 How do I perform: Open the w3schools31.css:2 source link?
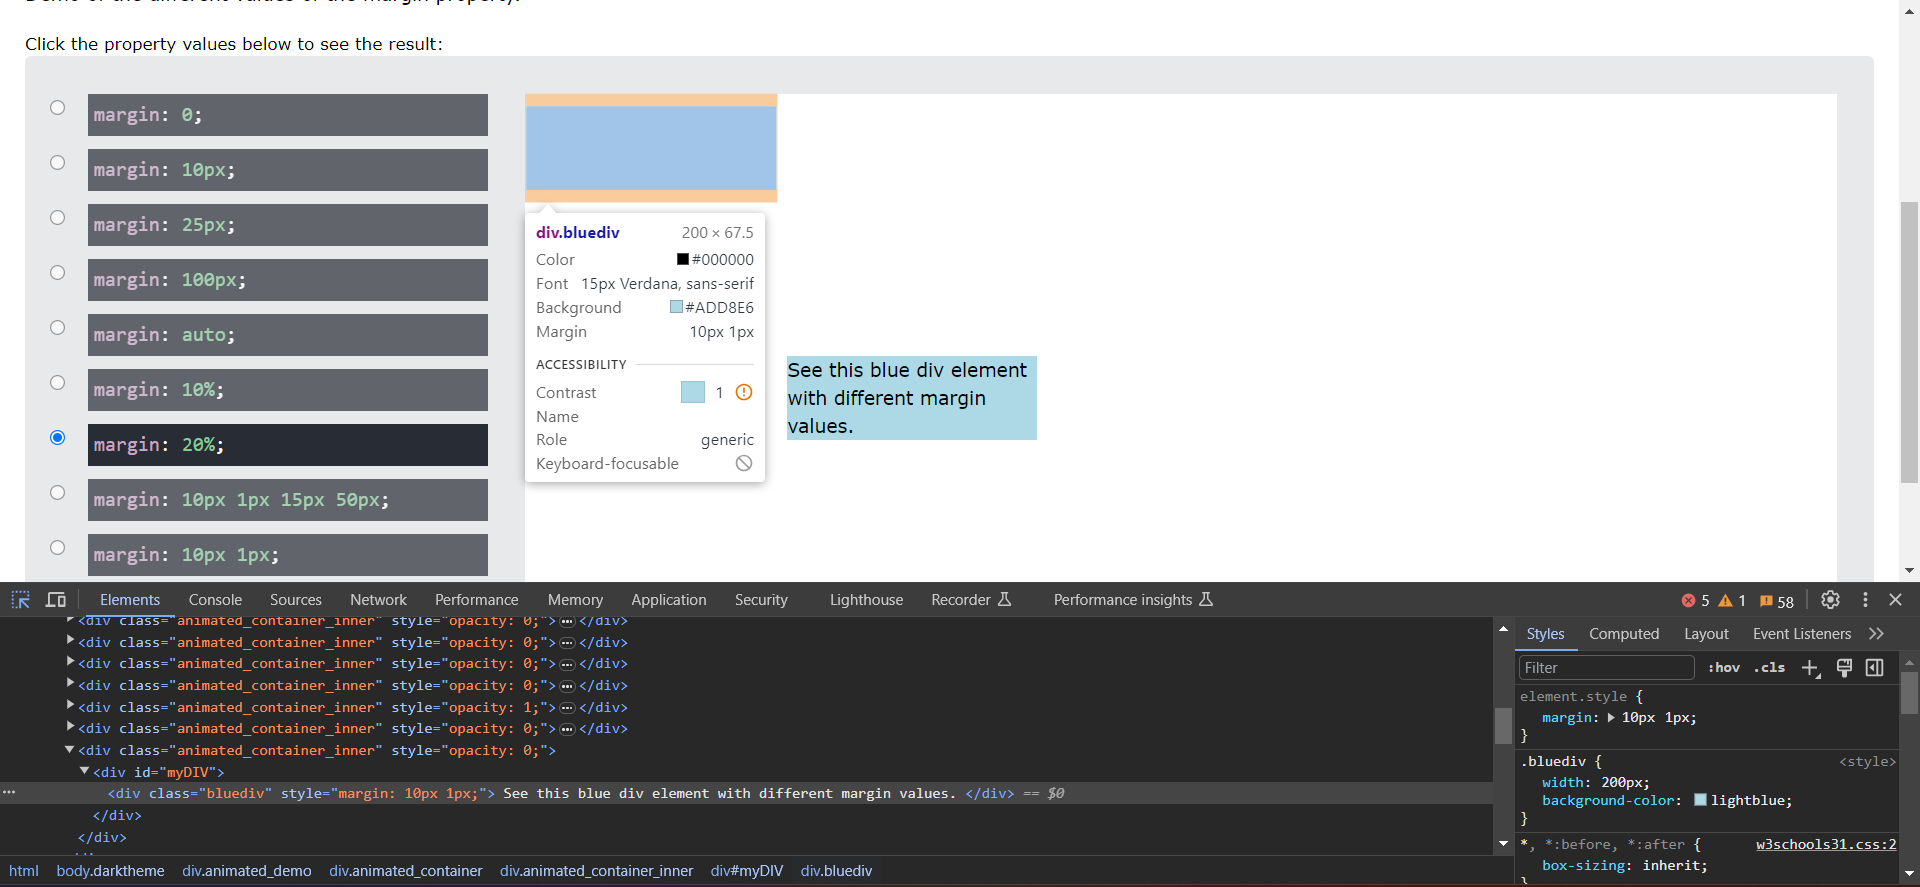pos(1826,845)
